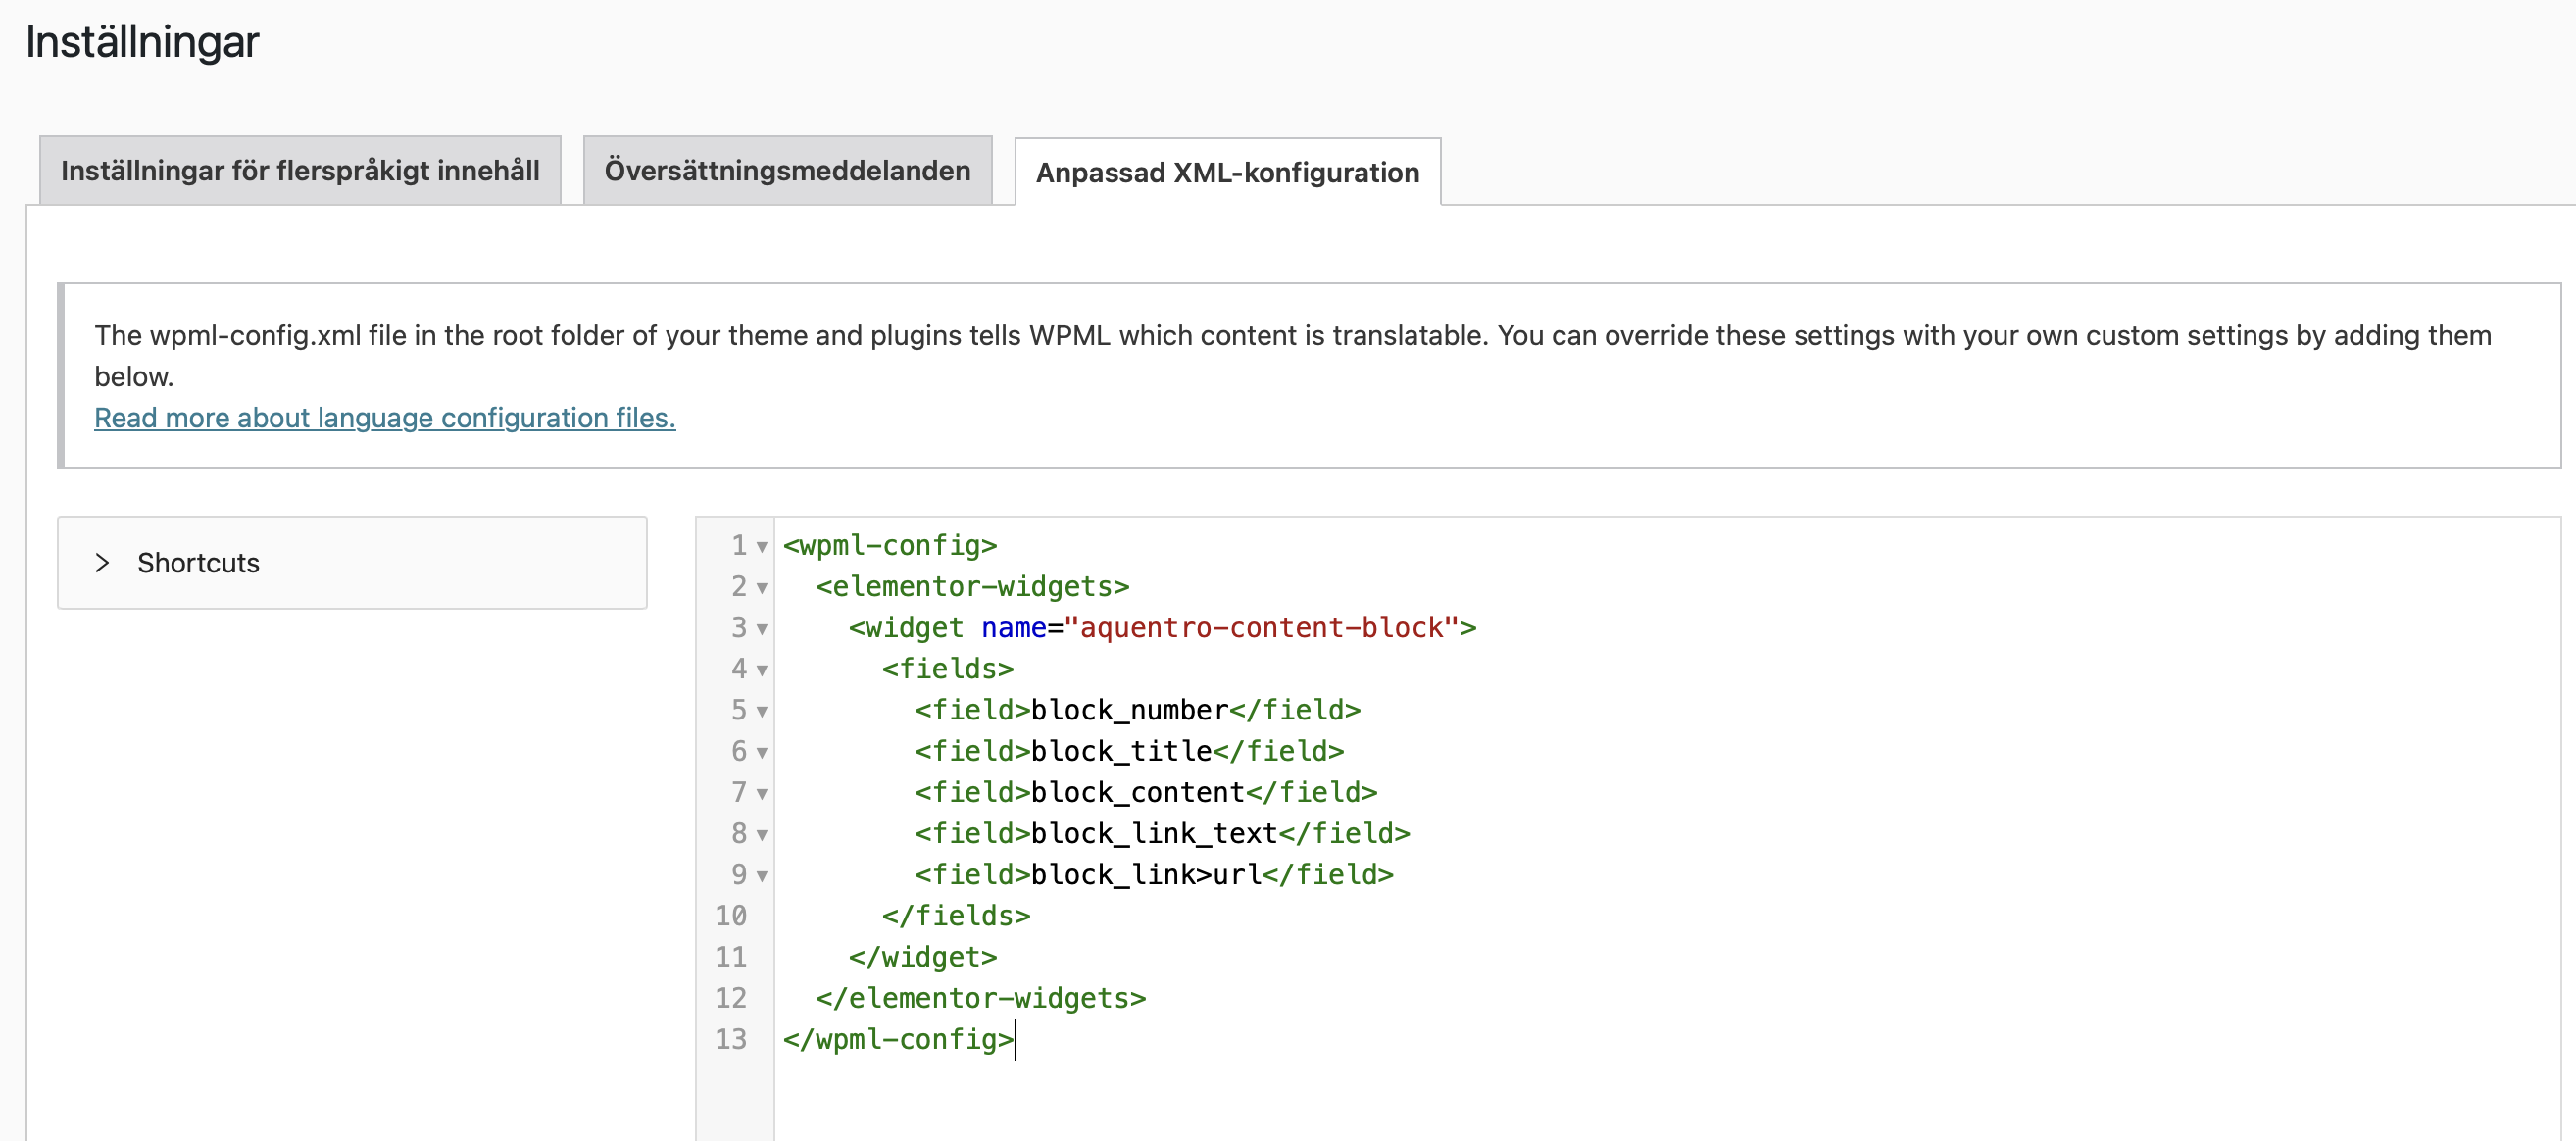Switch to Översättningsmeddelanden tab

[787, 171]
